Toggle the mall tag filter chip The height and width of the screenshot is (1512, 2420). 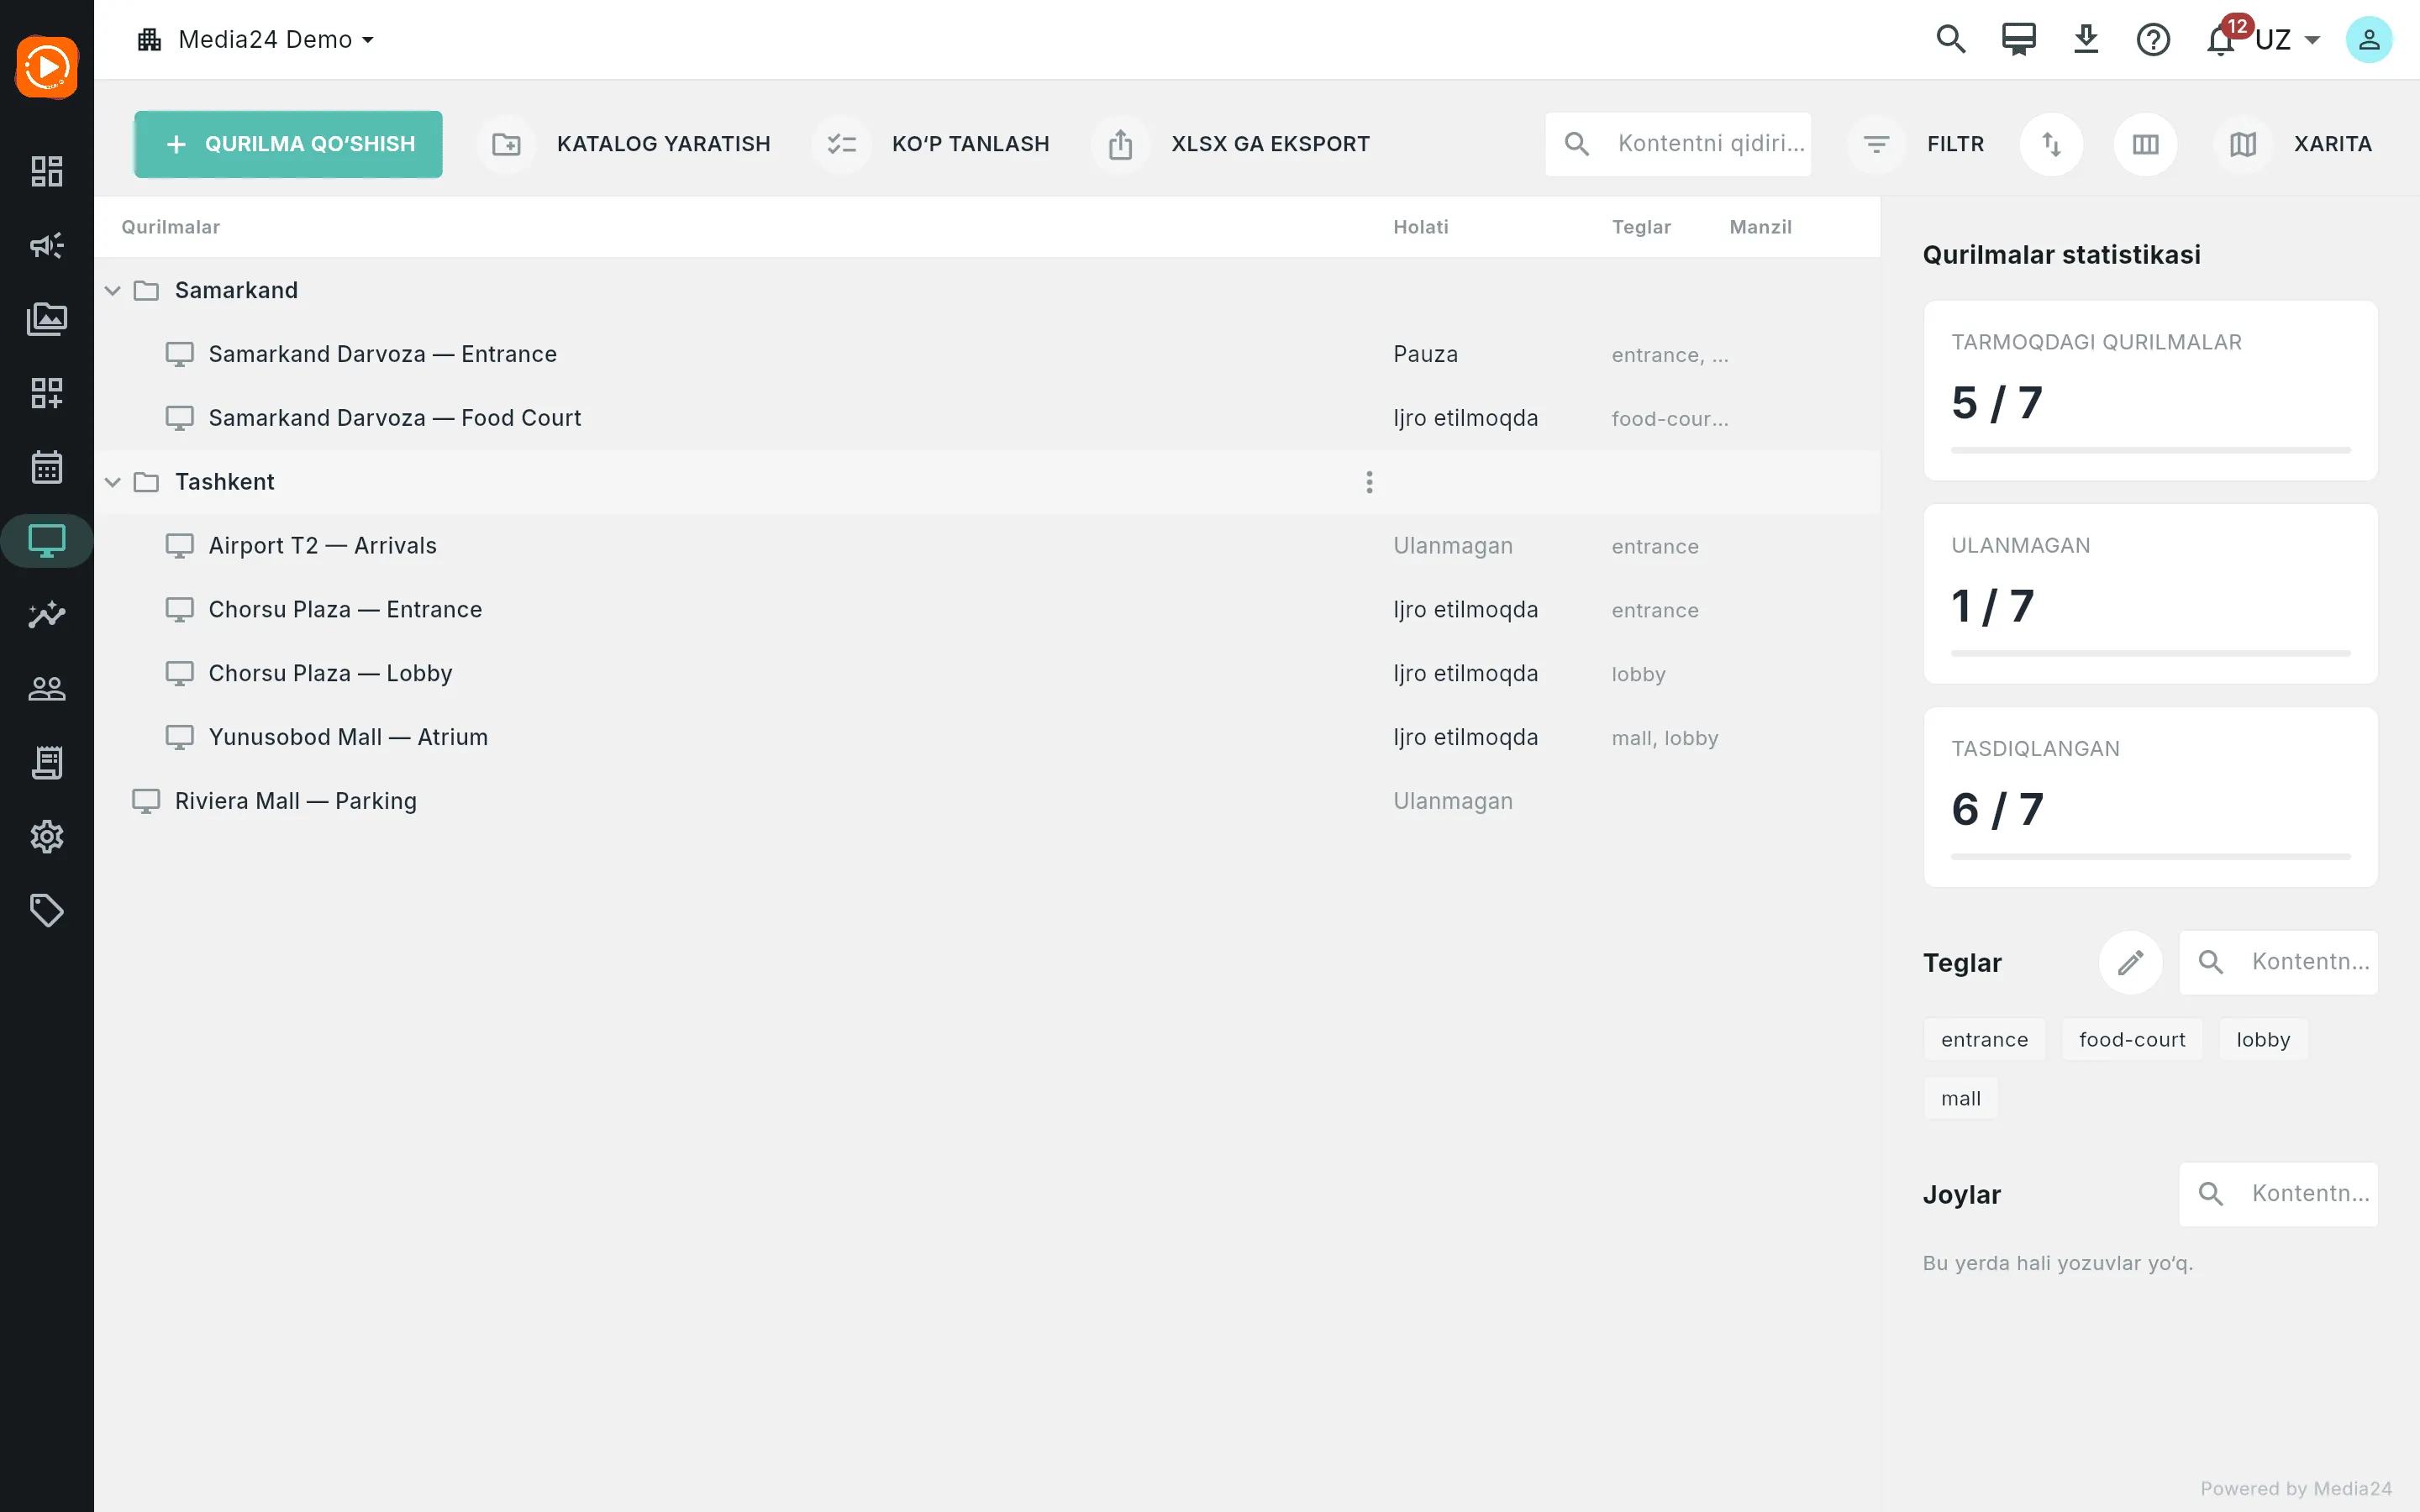click(x=1960, y=1098)
